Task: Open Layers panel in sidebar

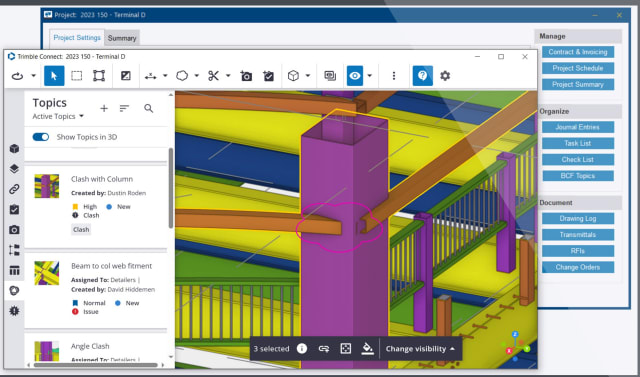Action: (x=14, y=169)
